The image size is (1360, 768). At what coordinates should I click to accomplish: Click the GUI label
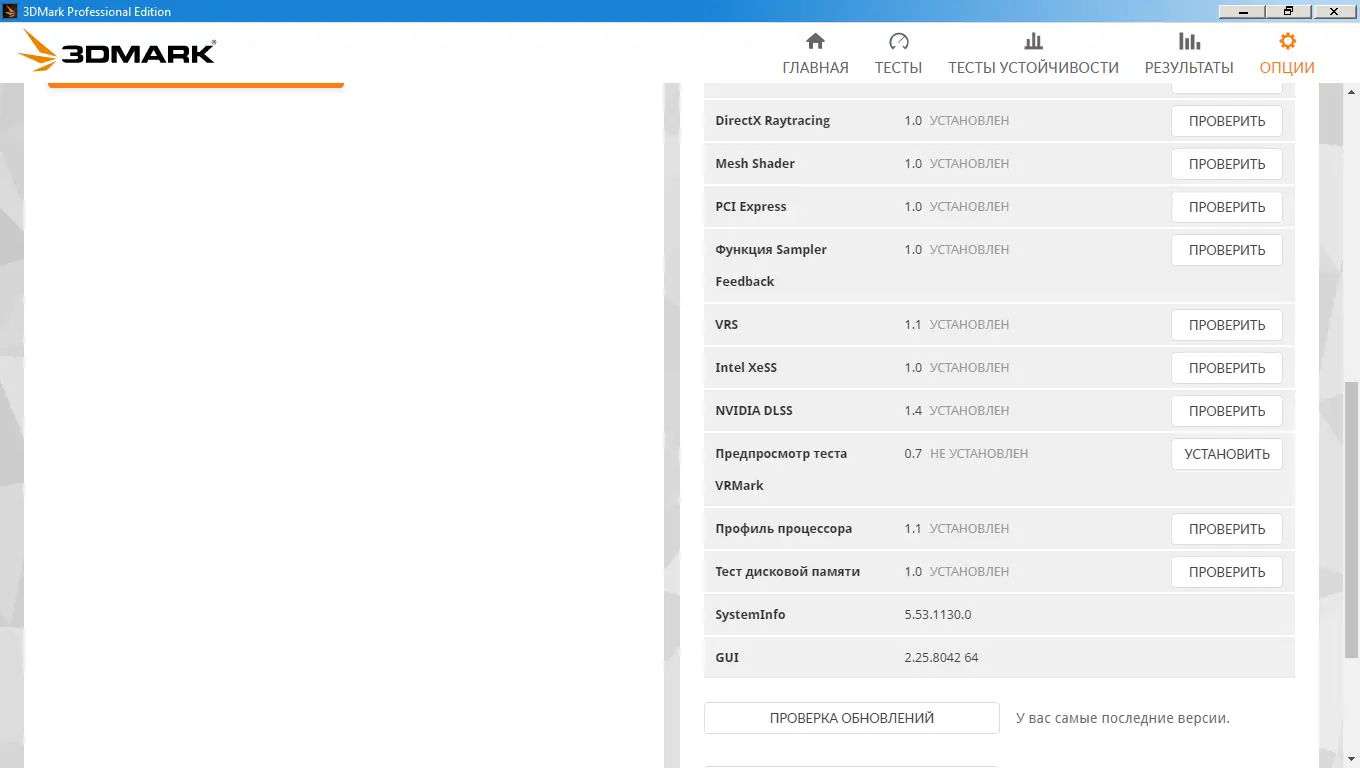[727, 658]
